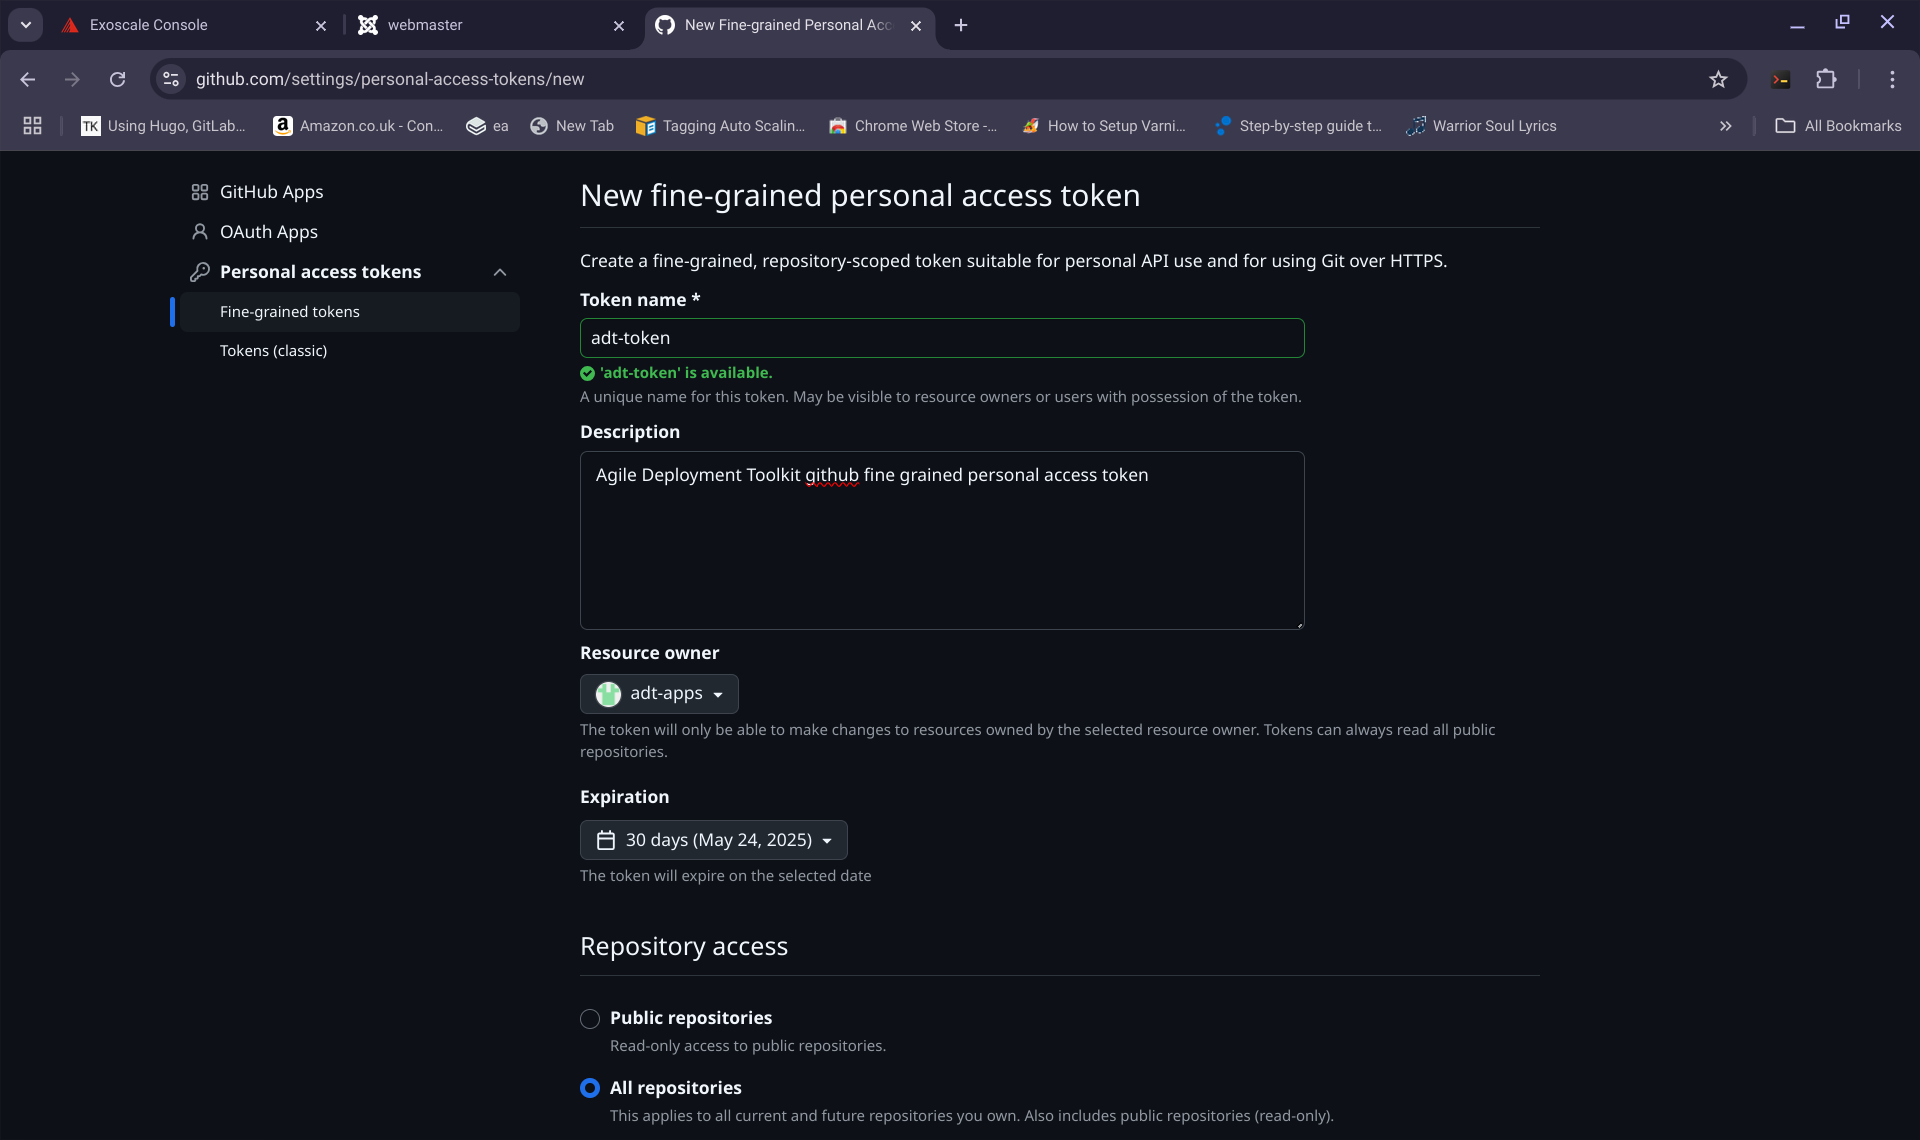Image resolution: width=1920 pixels, height=1140 pixels.
Task: Close the Exoscale Console tab
Action: (x=321, y=26)
